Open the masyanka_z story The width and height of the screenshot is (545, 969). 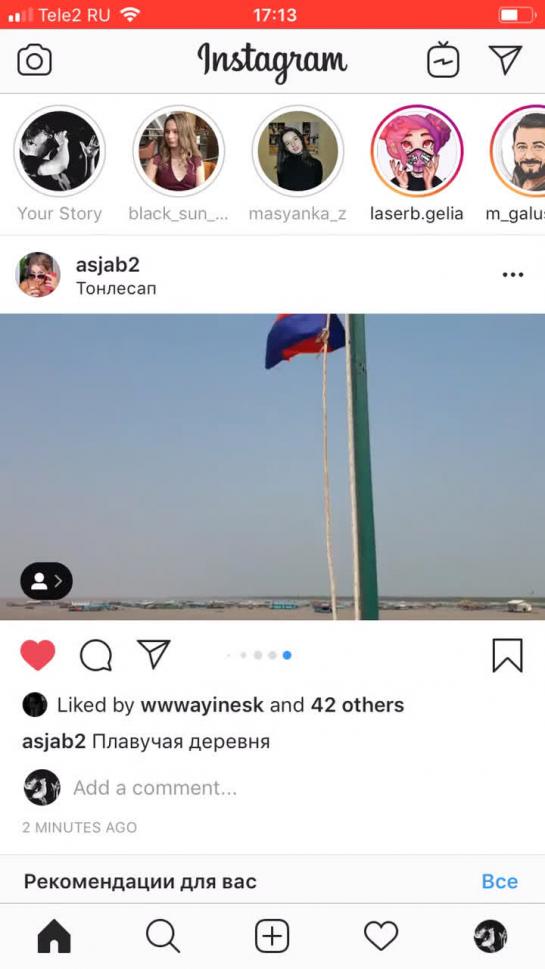(298, 151)
